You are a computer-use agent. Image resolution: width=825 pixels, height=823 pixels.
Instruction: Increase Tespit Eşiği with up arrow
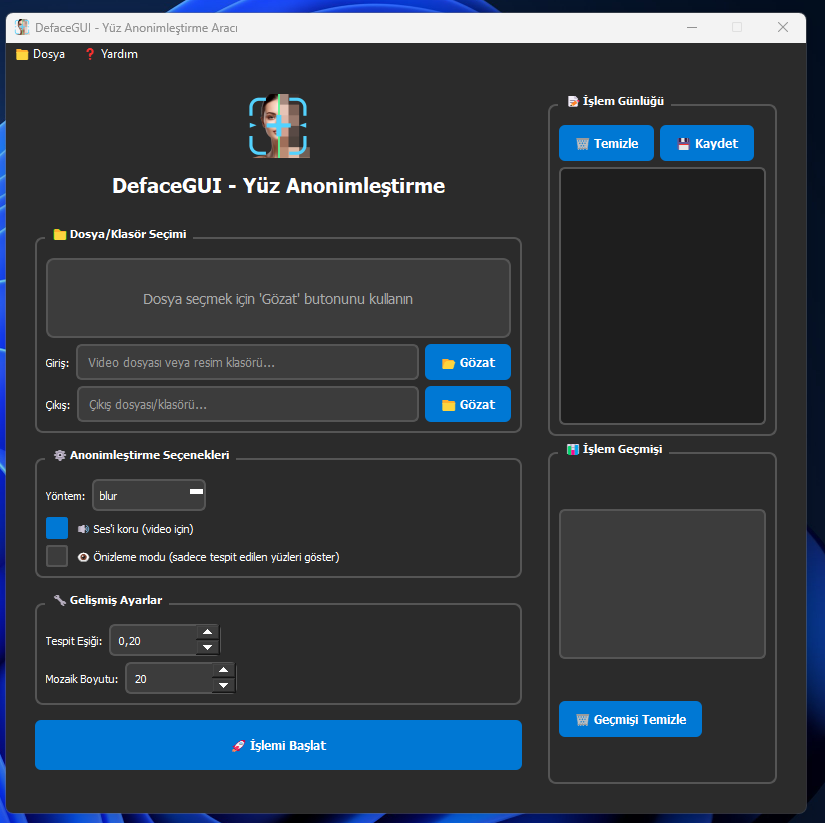[207, 632]
